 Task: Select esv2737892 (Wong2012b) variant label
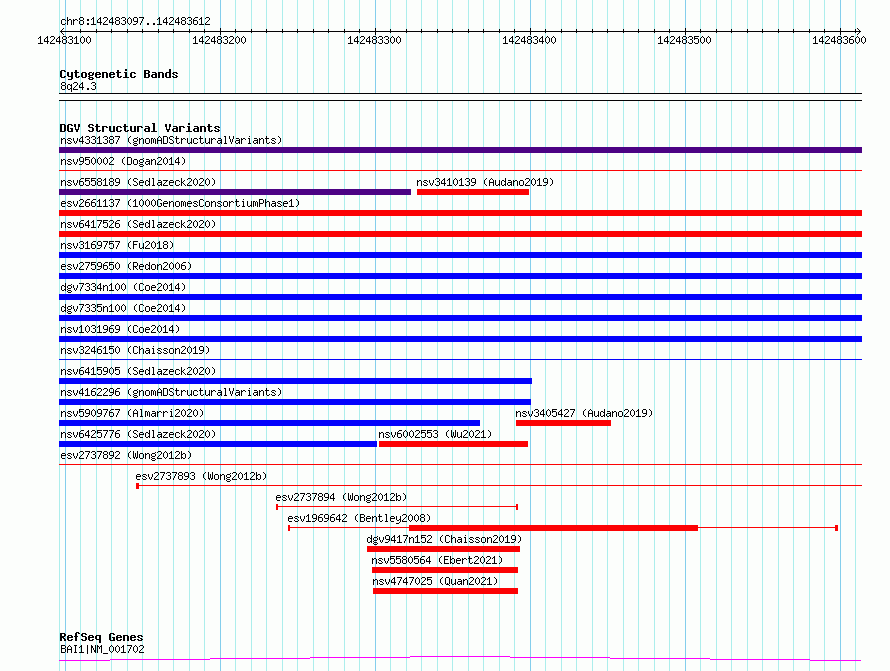pos(126,455)
